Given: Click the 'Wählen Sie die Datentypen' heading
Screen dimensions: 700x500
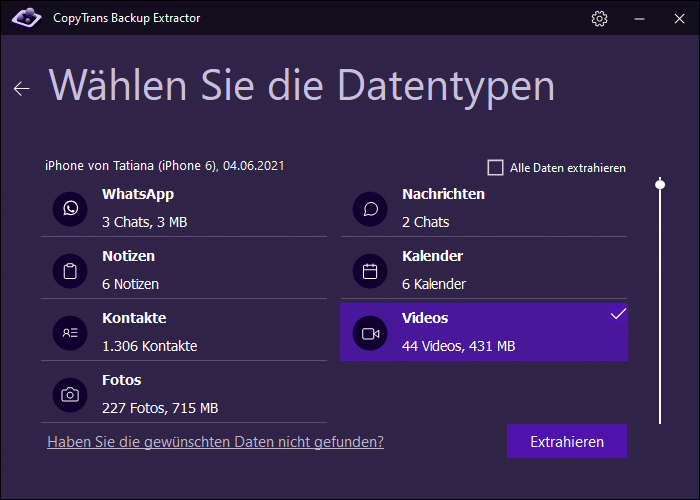Looking at the screenshot, I should 302,87.
